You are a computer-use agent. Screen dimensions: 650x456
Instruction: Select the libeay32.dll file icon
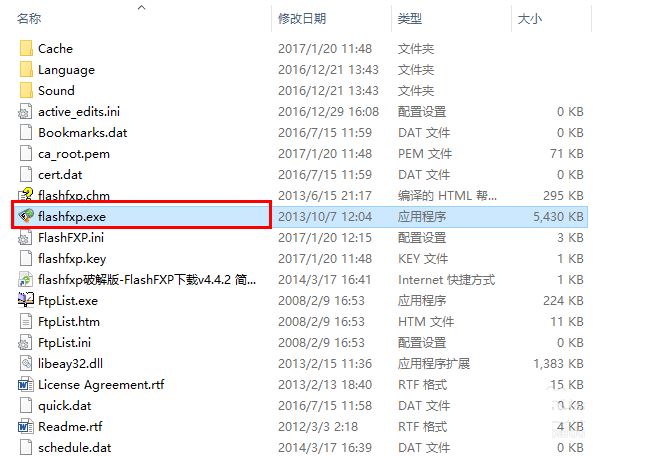click(26, 364)
